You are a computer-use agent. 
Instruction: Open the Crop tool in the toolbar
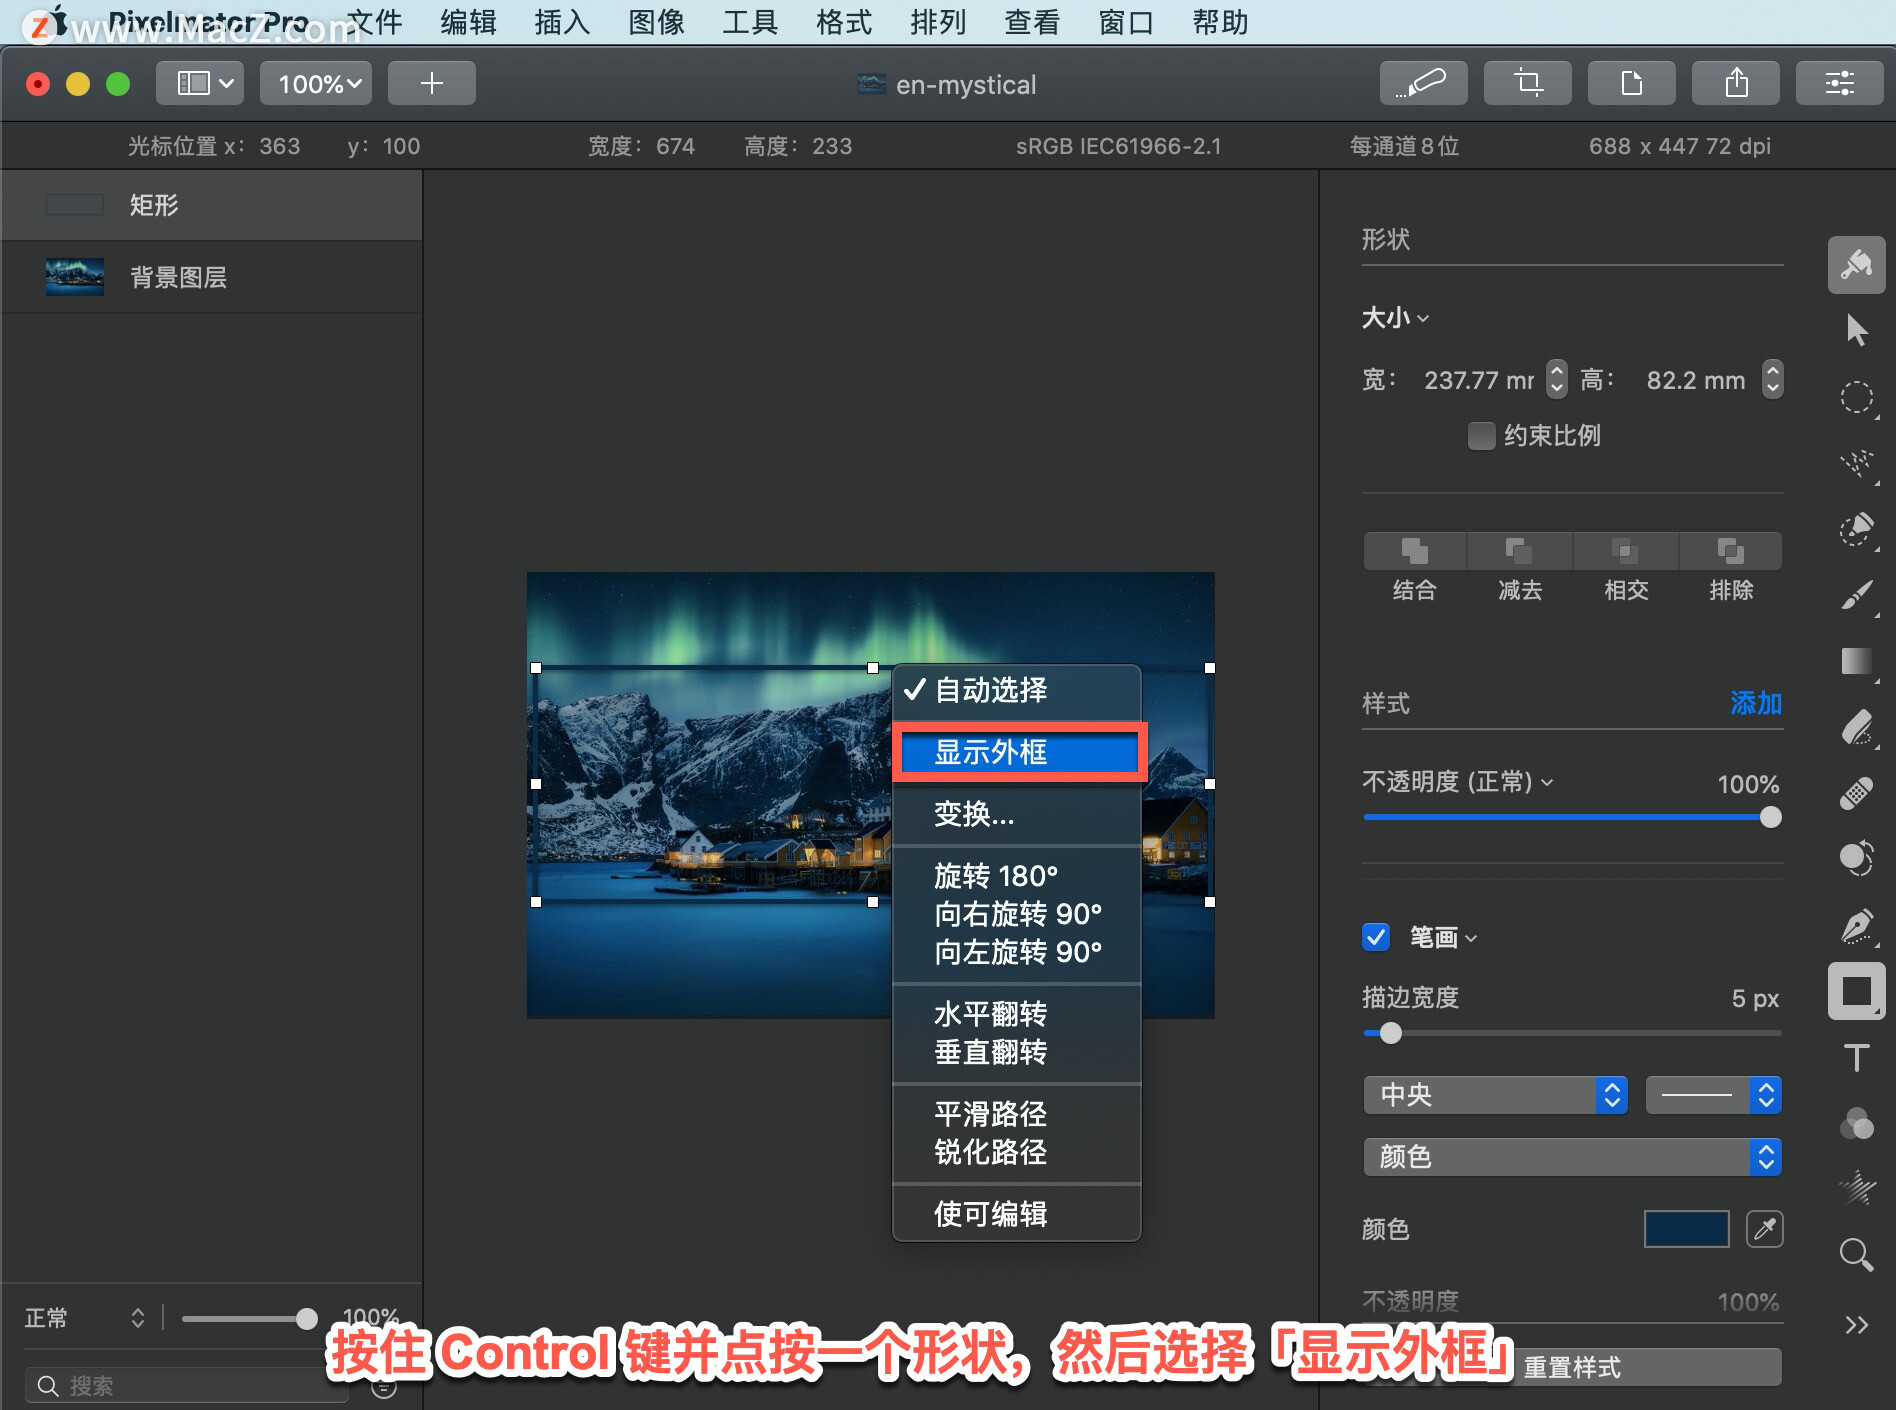pos(1527,83)
